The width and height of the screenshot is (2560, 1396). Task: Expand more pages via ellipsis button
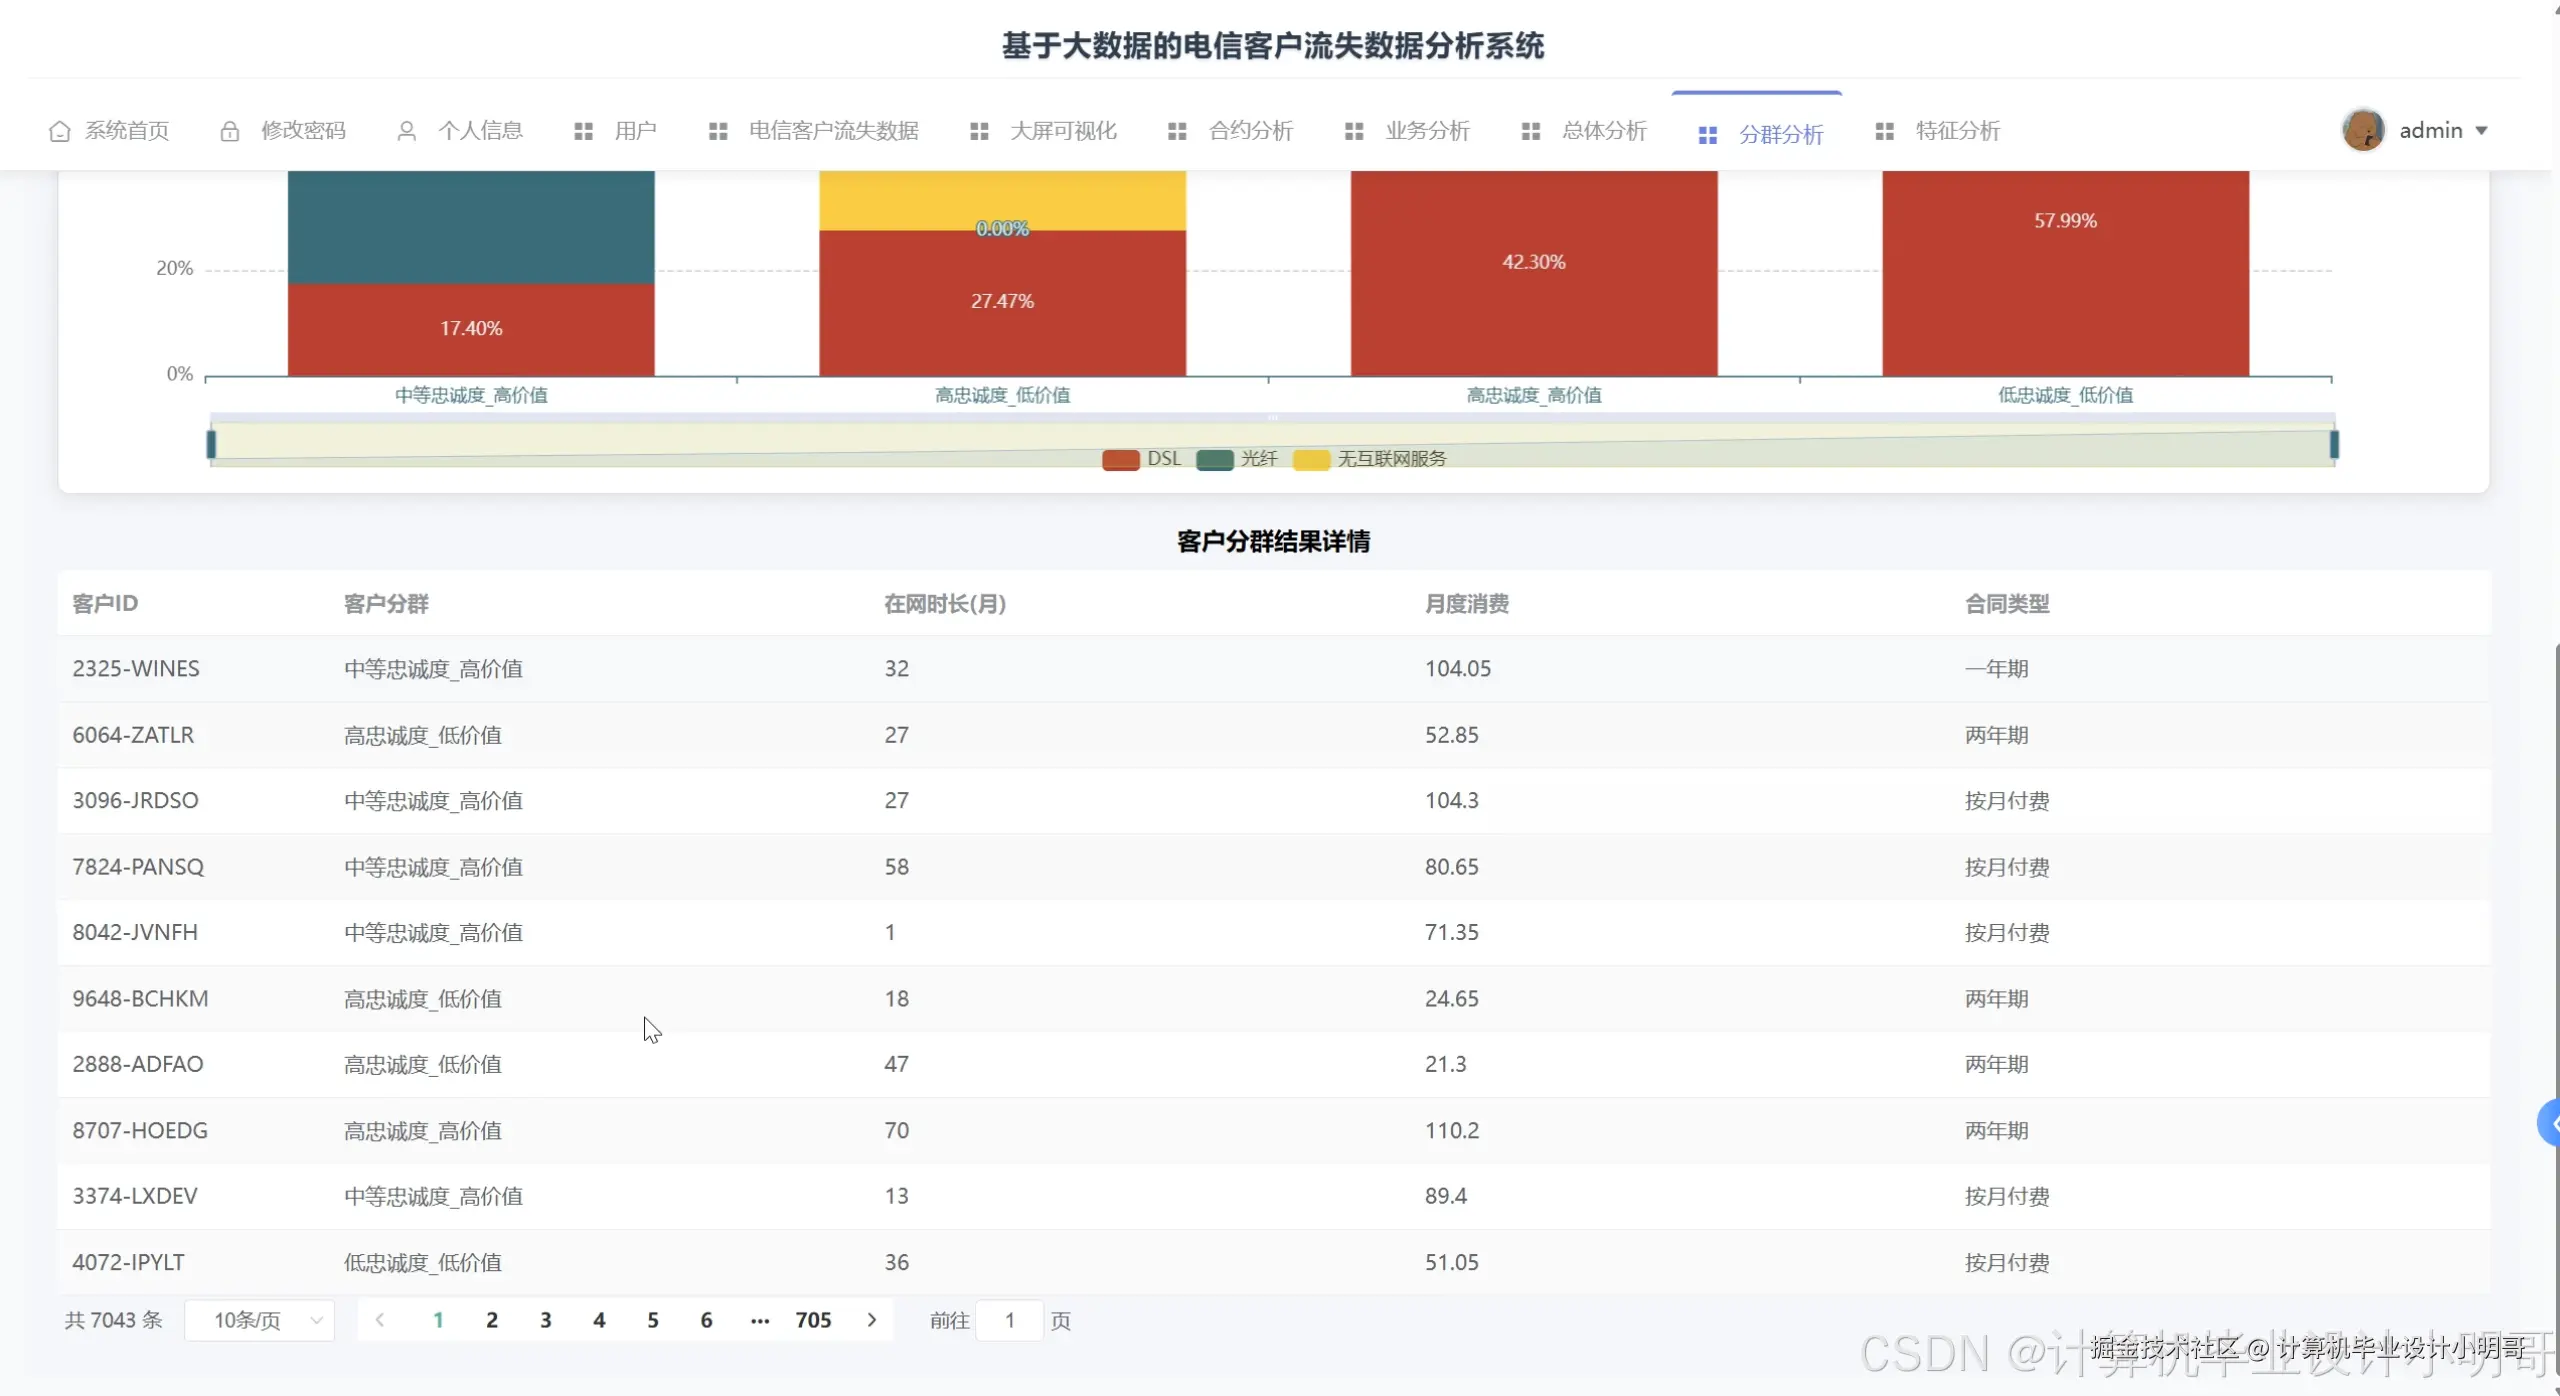[x=760, y=1320]
